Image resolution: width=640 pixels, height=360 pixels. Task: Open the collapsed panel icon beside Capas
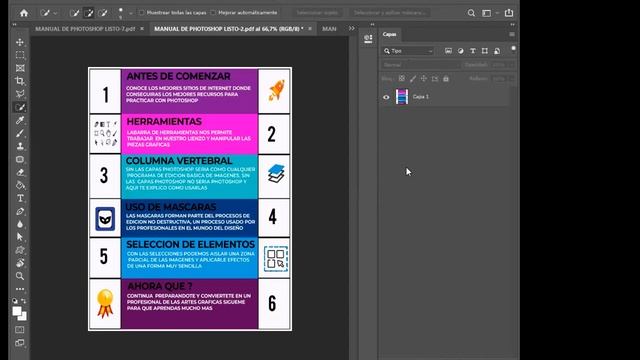coord(368,39)
